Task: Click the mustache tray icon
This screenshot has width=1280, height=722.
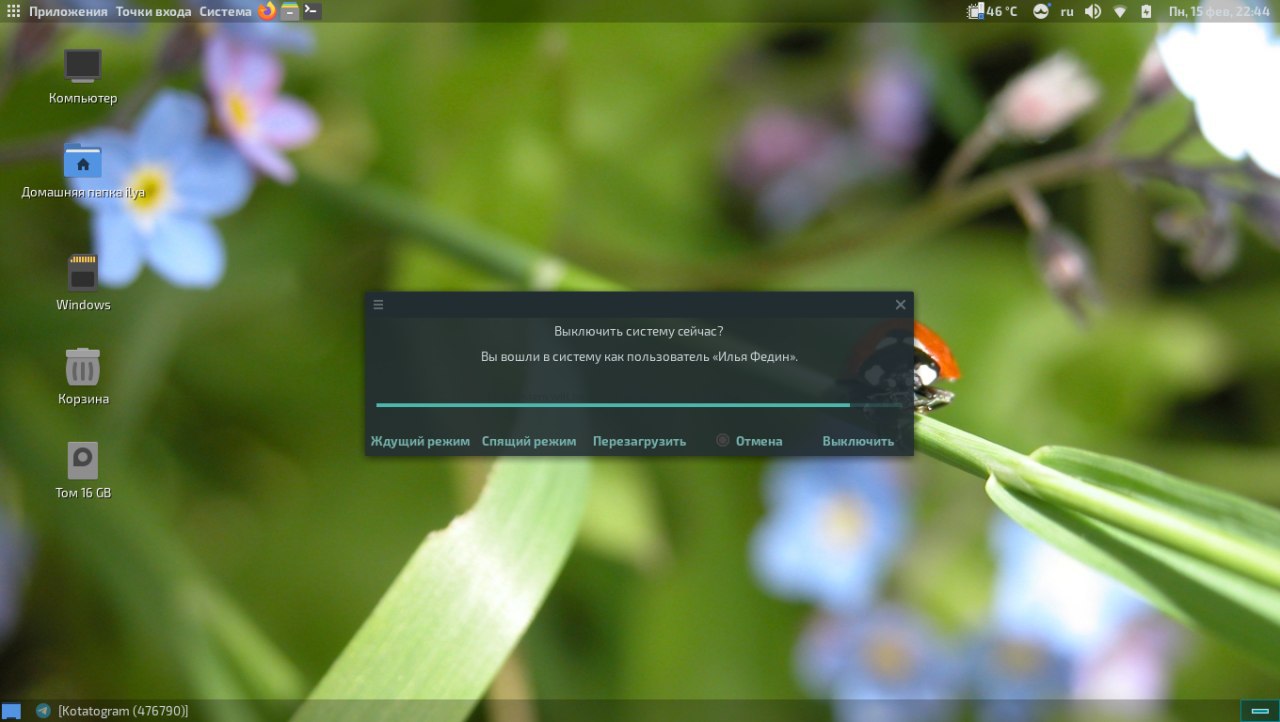Action: (x=1041, y=11)
